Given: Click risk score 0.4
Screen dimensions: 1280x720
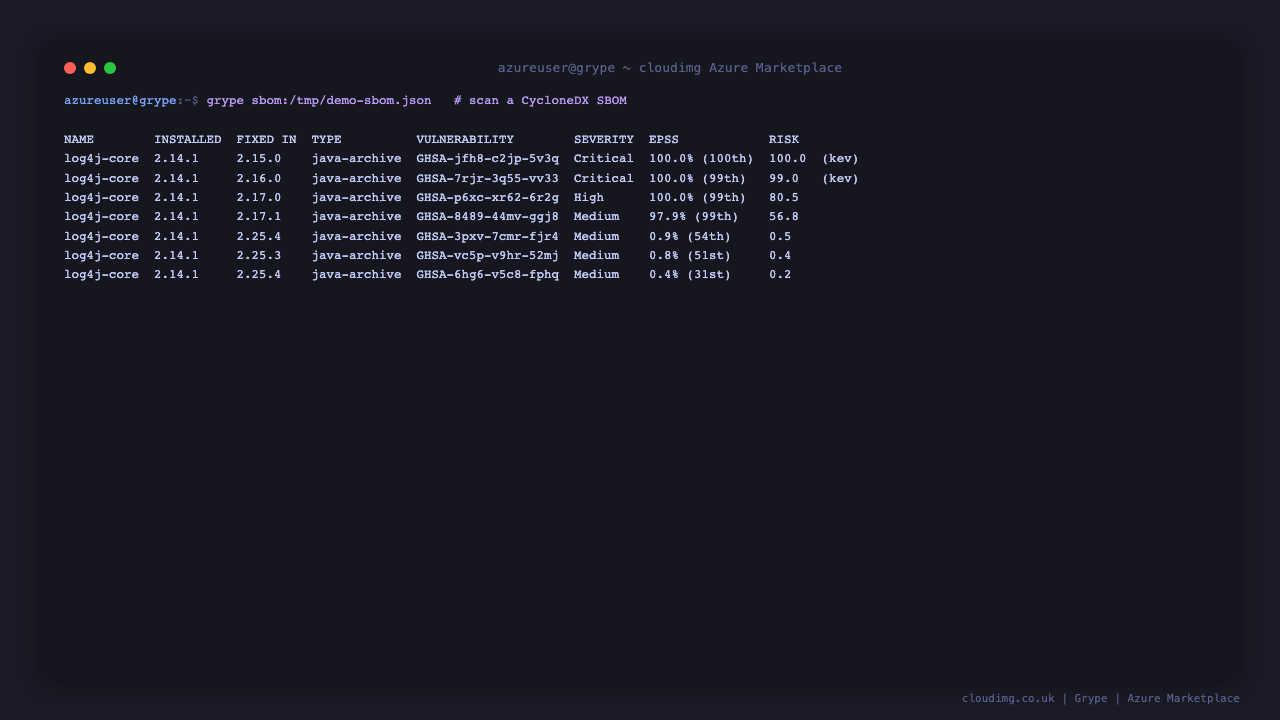Looking at the screenshot, I should pyautogui.click(x=780, y=256).
